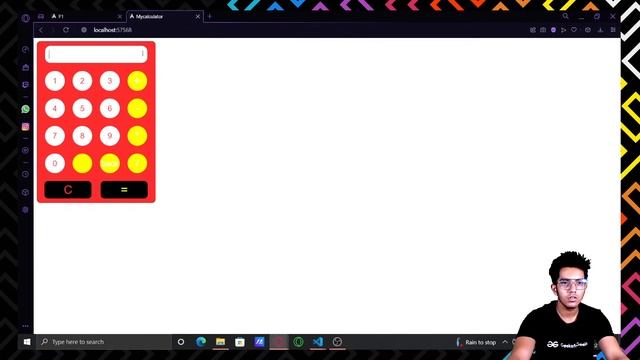Image resolution: width=640 pixels, height=360 pixels.
Task: Switch to Visual Studio Code in taskbar
Action: coord(318,342)
